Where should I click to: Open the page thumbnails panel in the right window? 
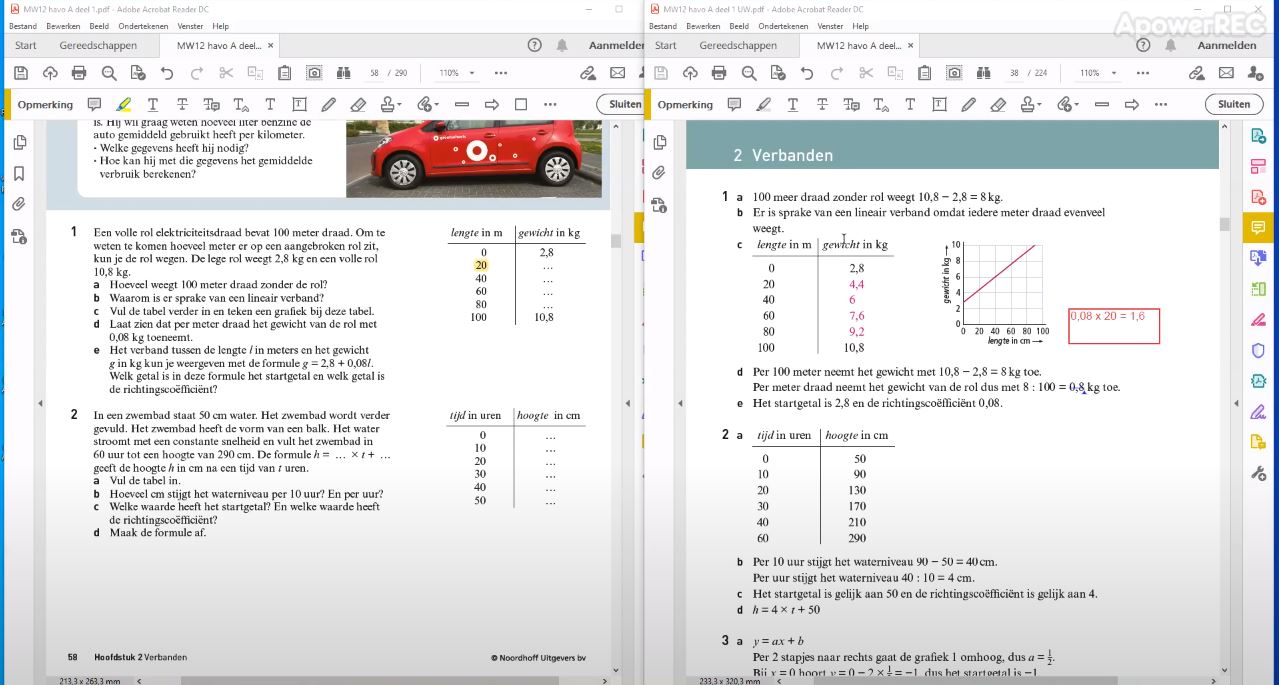click(659, 142)
